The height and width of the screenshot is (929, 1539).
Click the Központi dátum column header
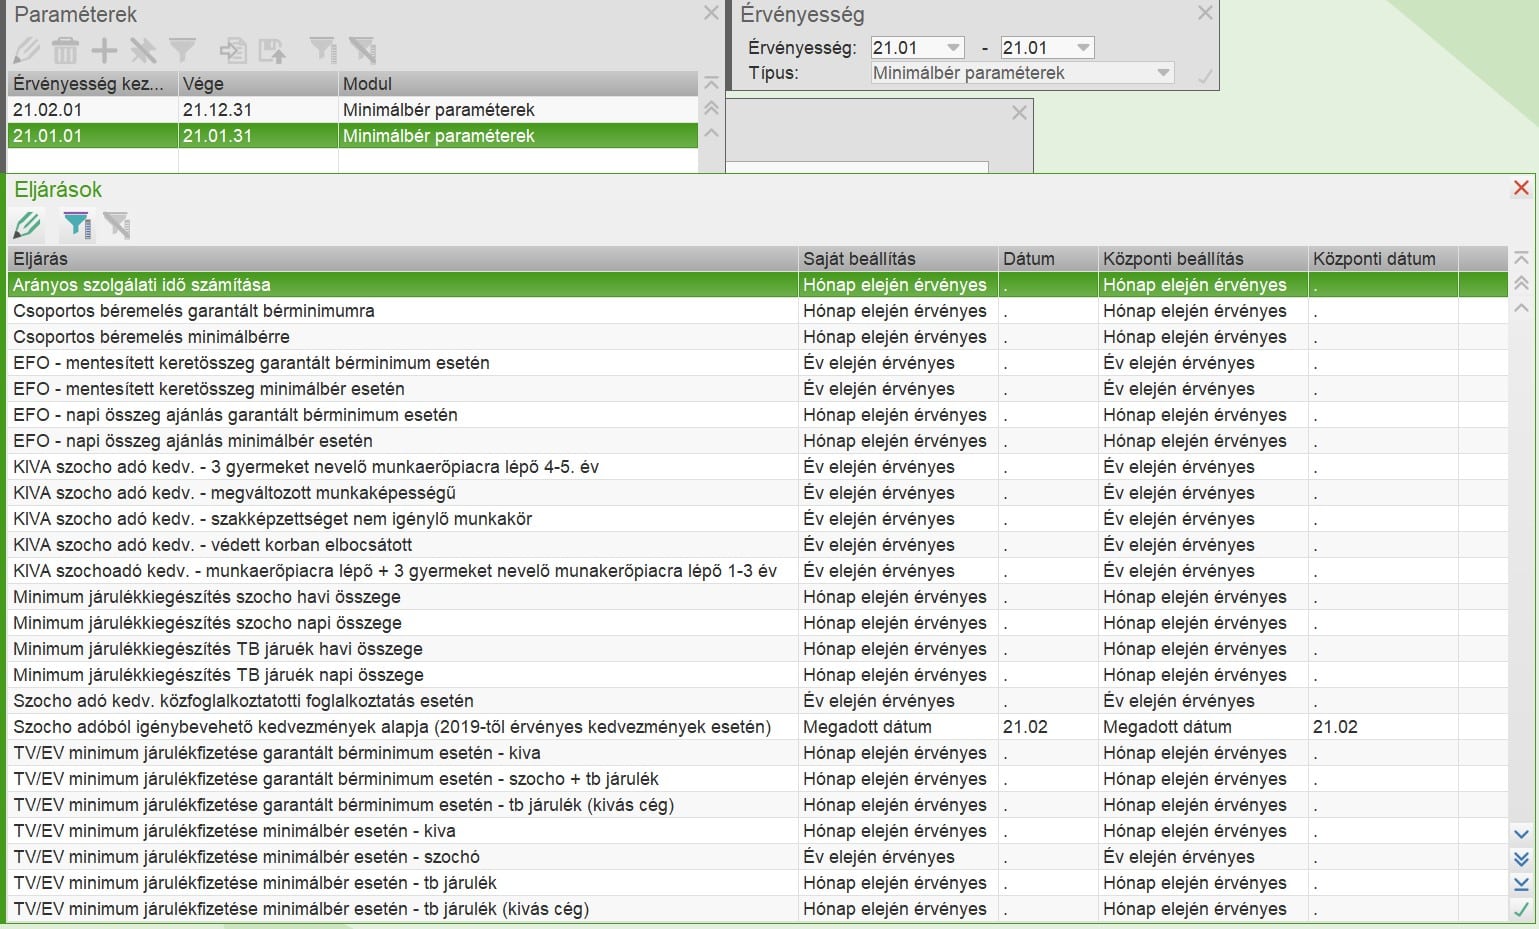pyautogui.click(x=1381, y=259)
